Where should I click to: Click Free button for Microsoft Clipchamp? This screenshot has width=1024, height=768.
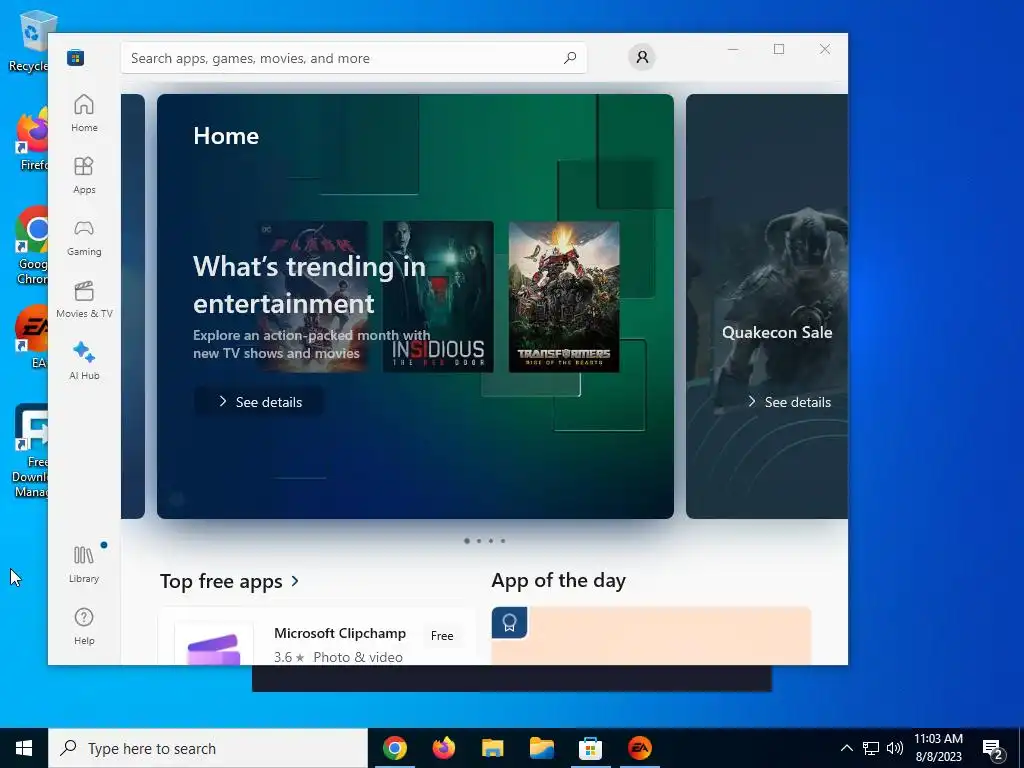[x=442, y=635]
